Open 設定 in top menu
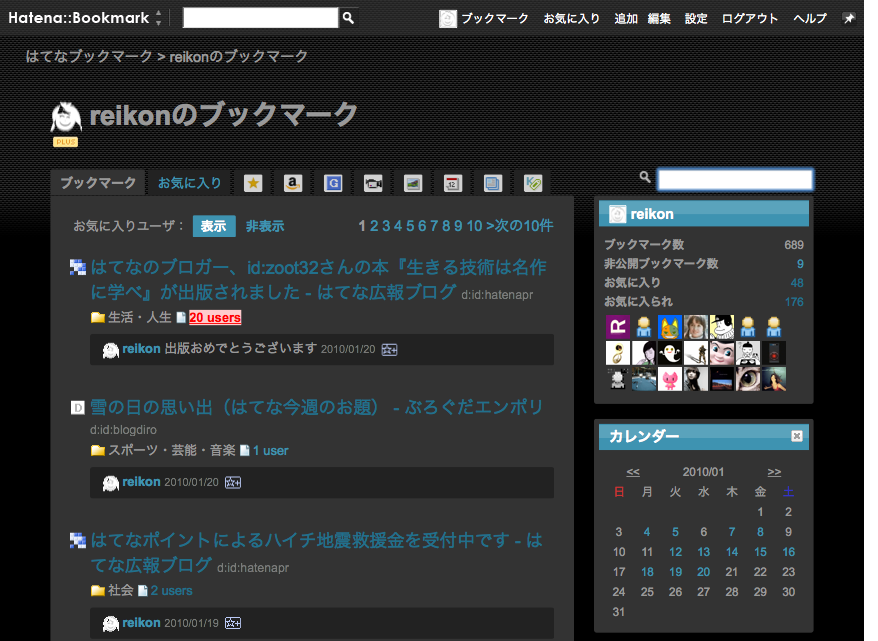 click(696, 18)
